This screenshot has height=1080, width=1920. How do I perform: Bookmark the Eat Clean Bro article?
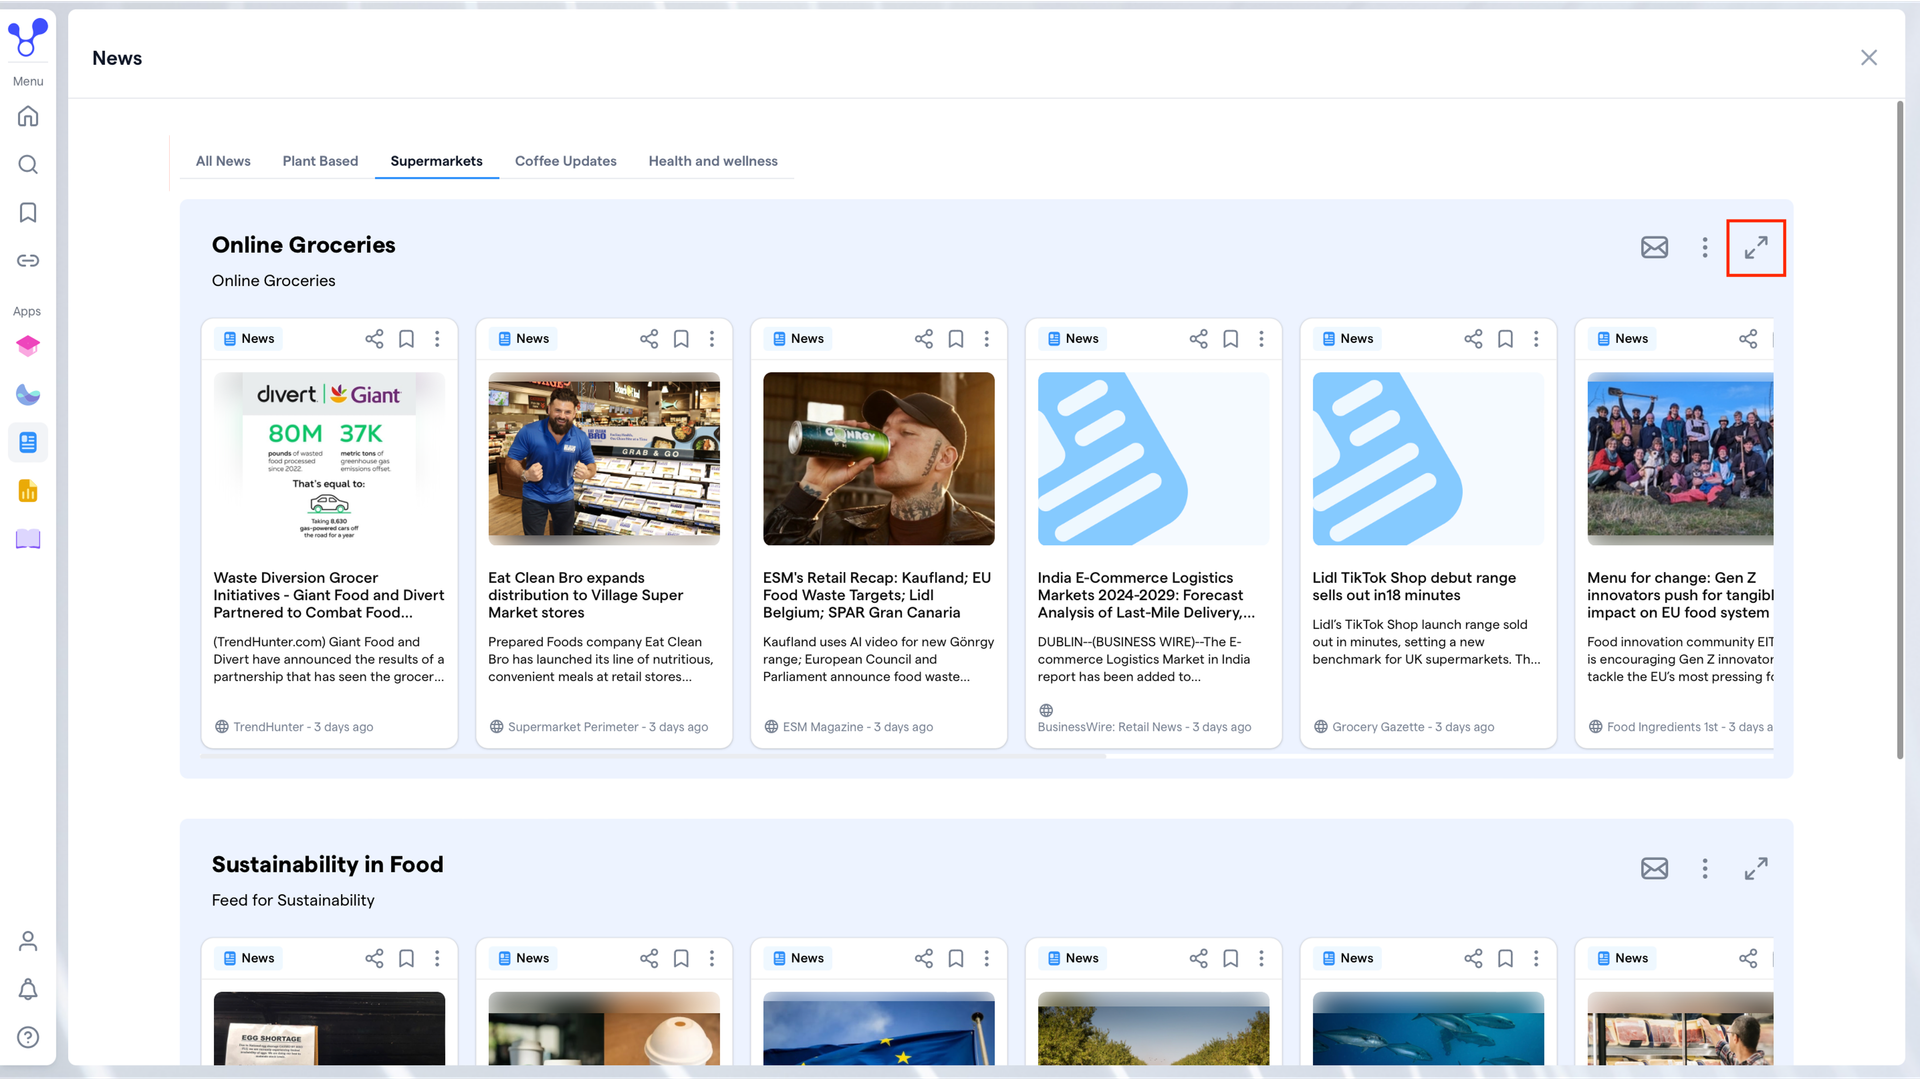tap(681, 339)
